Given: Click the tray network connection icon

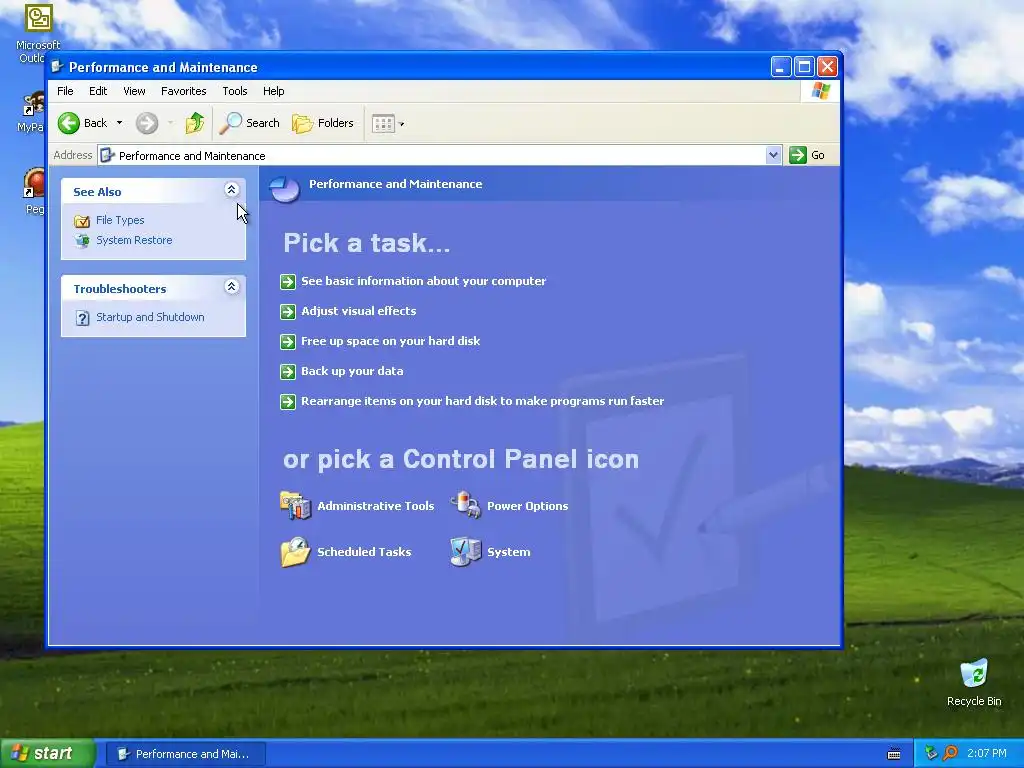Looking at the screenshot, I should pyautogui.click(x=931, y=754).
